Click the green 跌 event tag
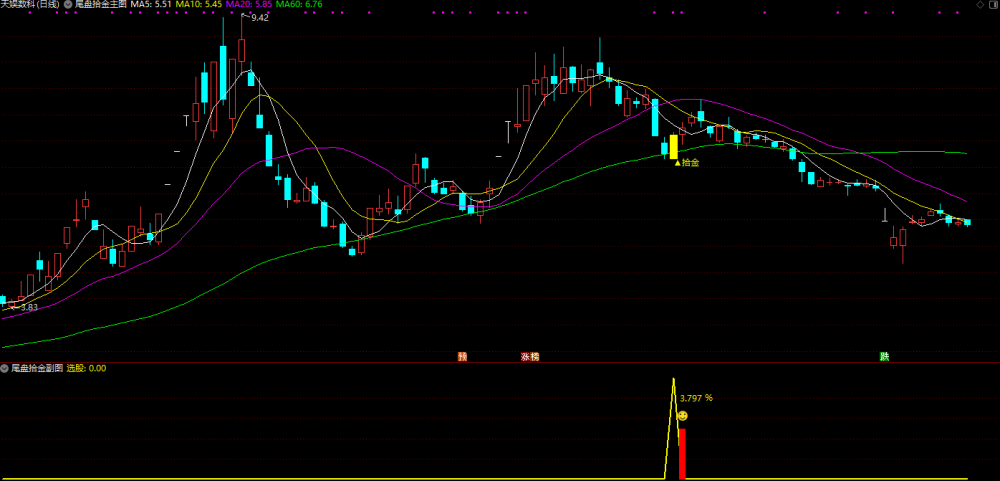The height and width of the screenshot is (481, 1000). pos(885,357)
